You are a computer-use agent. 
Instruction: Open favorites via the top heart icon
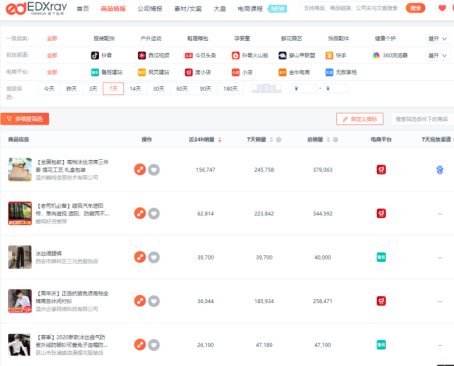pos(442,8)
